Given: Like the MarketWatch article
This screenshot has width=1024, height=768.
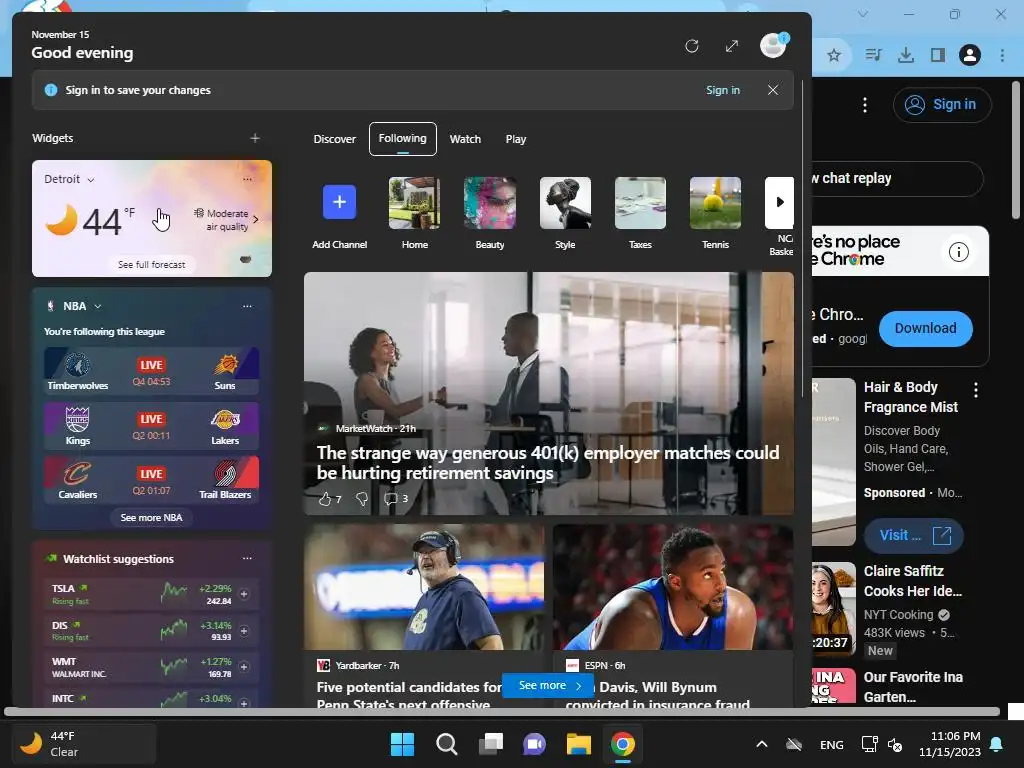Looking at the screenshot, I should point(330,499).
